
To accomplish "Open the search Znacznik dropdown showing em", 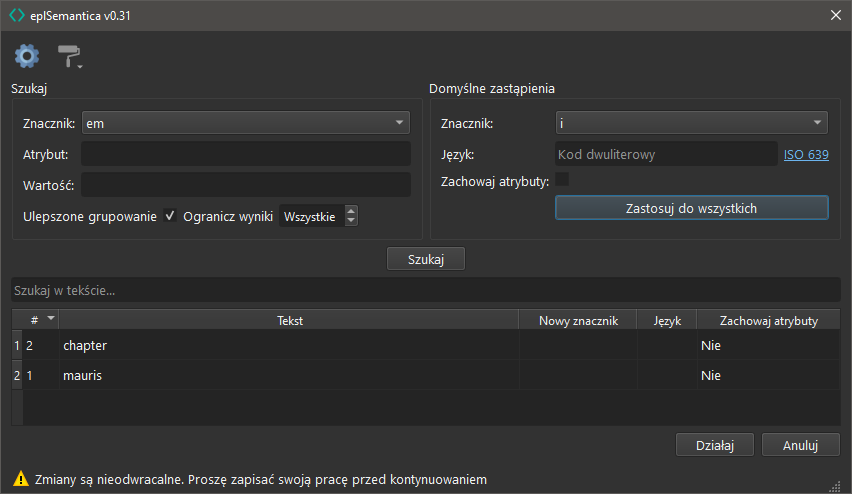I will tap(245, 123).
